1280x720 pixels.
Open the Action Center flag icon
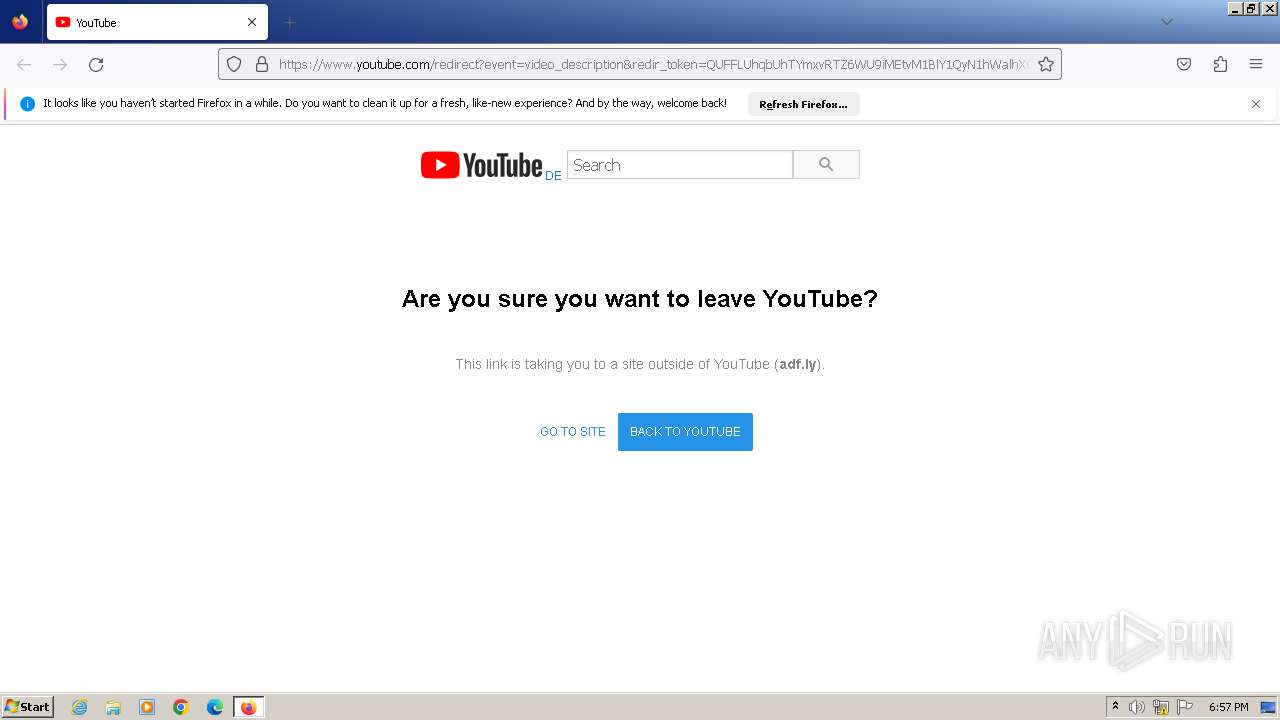tap(1185, 707)
